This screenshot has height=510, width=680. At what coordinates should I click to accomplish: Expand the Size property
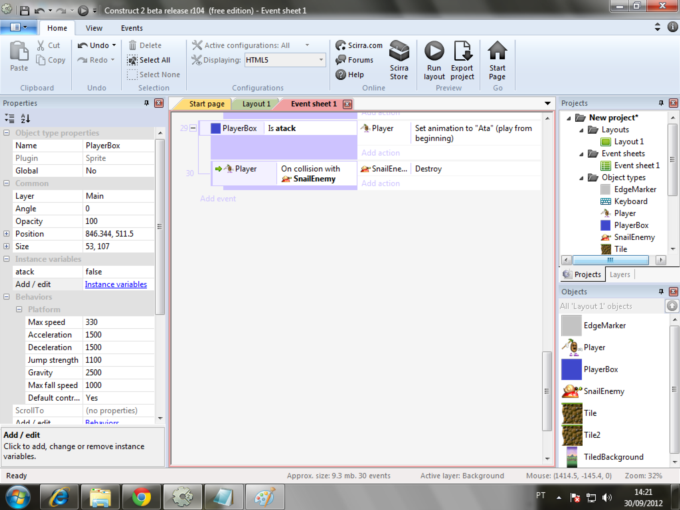click(x=7, y=246)
